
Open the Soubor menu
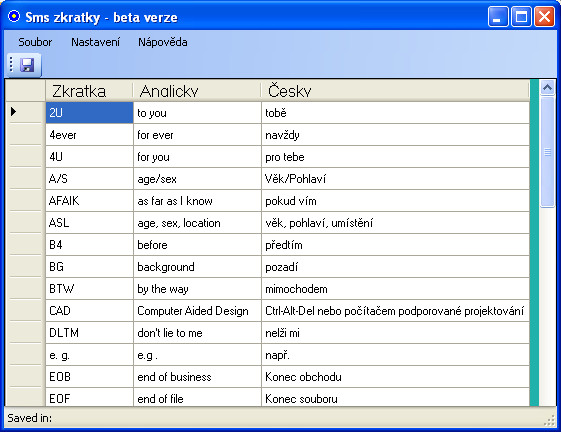35,42
